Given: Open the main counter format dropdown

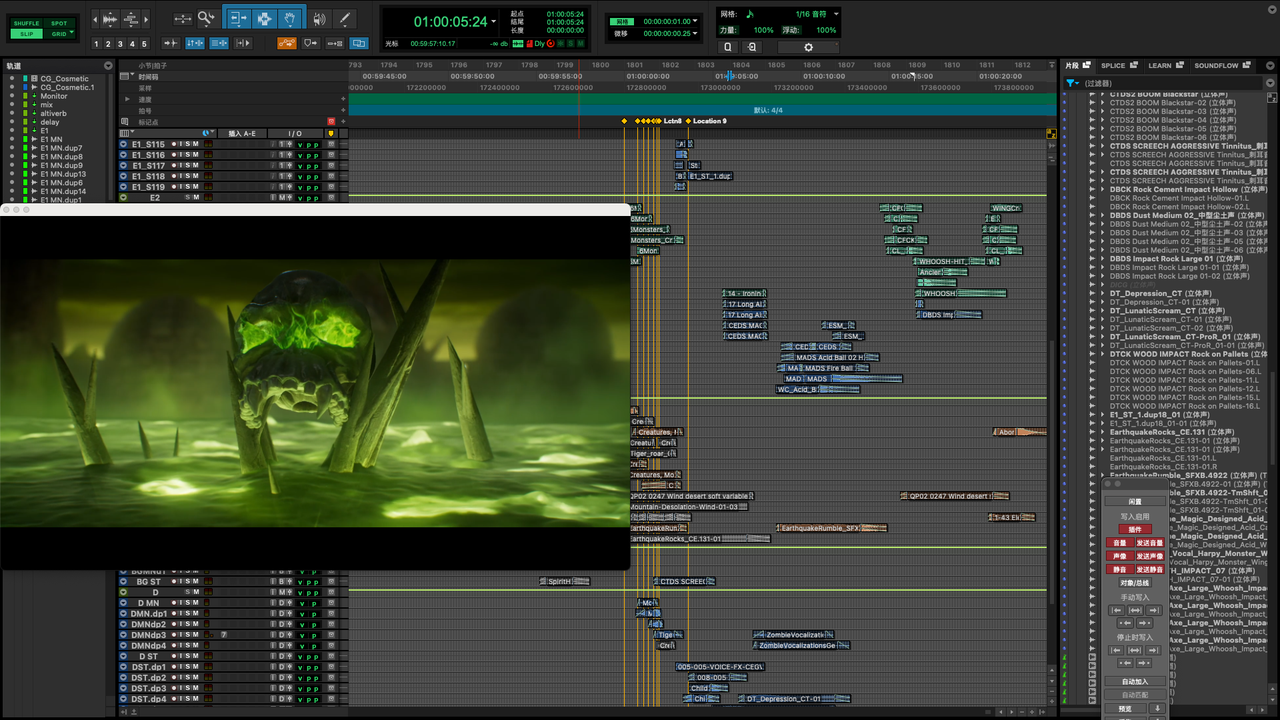Looking at the screenshot, I should (493, 22).
